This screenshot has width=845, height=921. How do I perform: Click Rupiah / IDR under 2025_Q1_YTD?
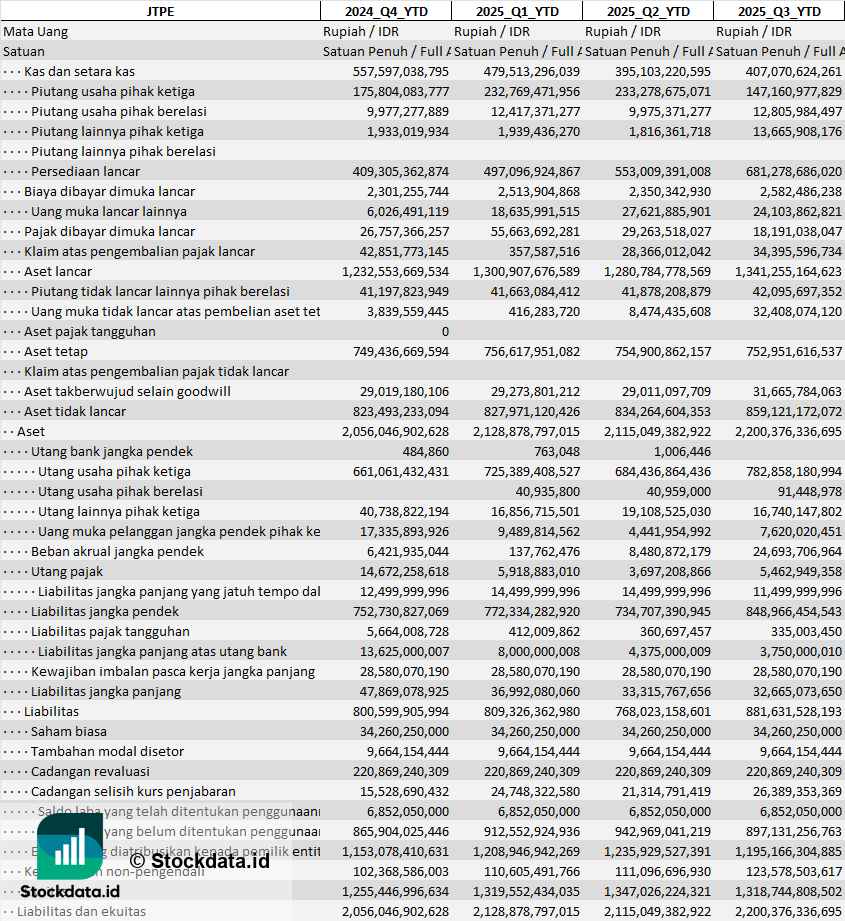[x=491, y=32]
